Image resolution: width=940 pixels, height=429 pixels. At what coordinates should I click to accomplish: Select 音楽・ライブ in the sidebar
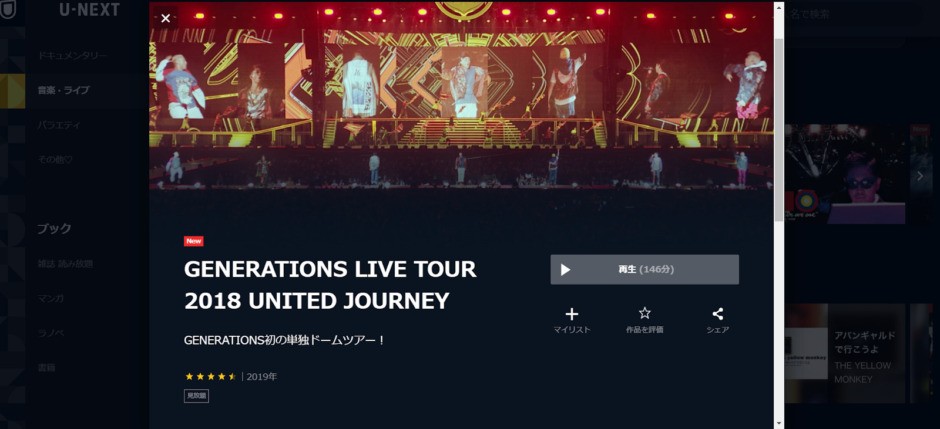tap(64, 90)
